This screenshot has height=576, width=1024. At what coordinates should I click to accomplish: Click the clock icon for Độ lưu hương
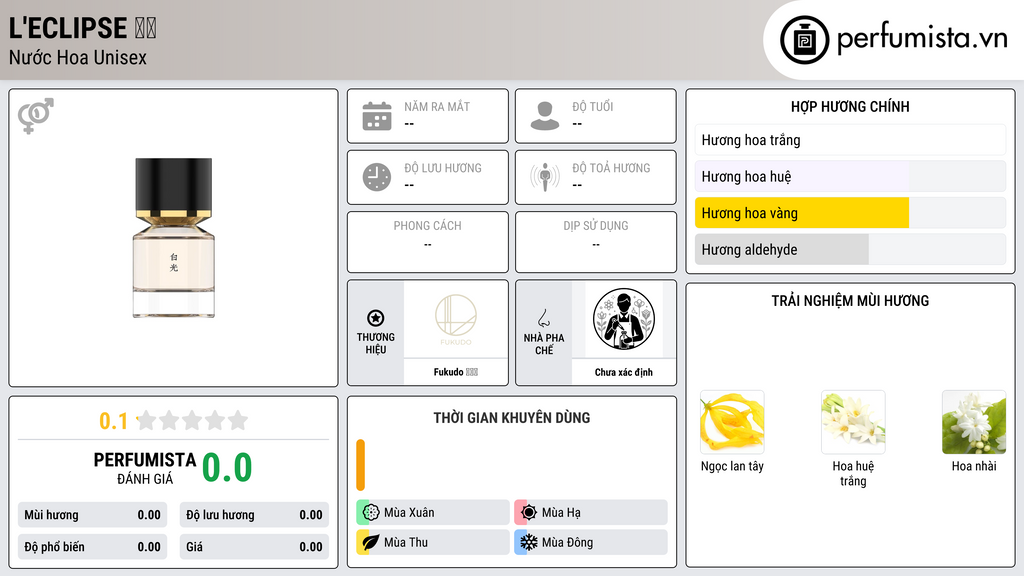(377, 177)
